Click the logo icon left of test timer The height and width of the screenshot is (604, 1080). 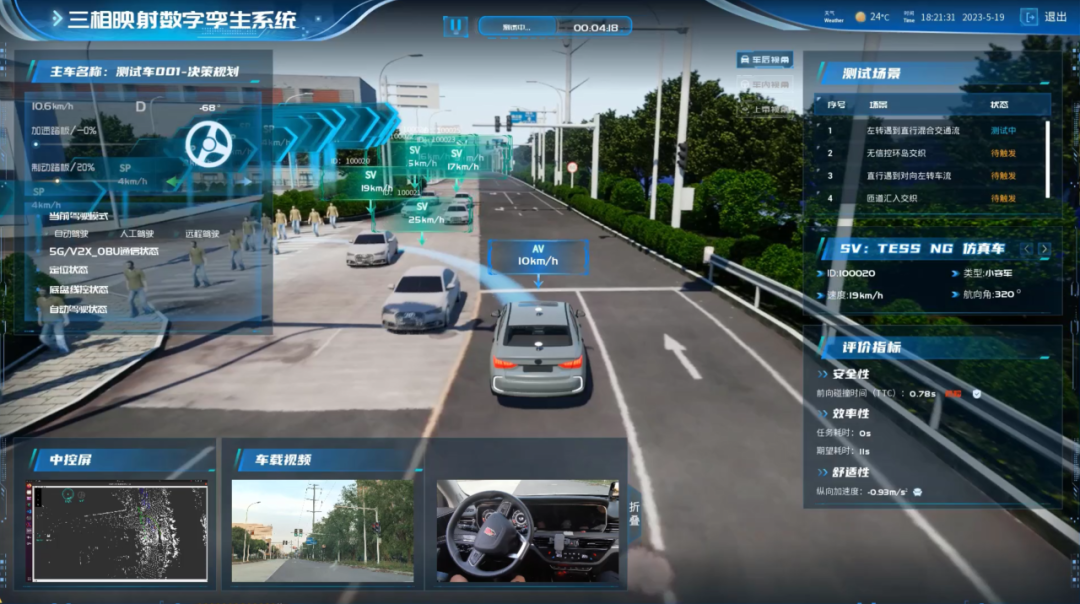coord(455,27)
